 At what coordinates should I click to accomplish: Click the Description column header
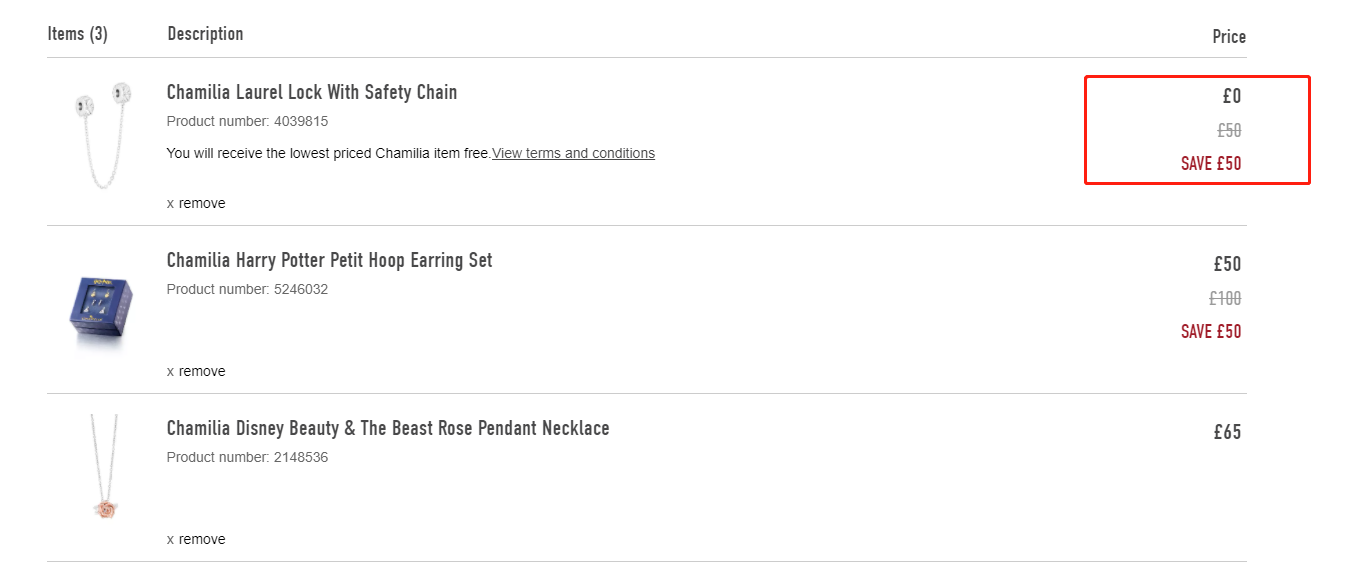pos(205,34)
